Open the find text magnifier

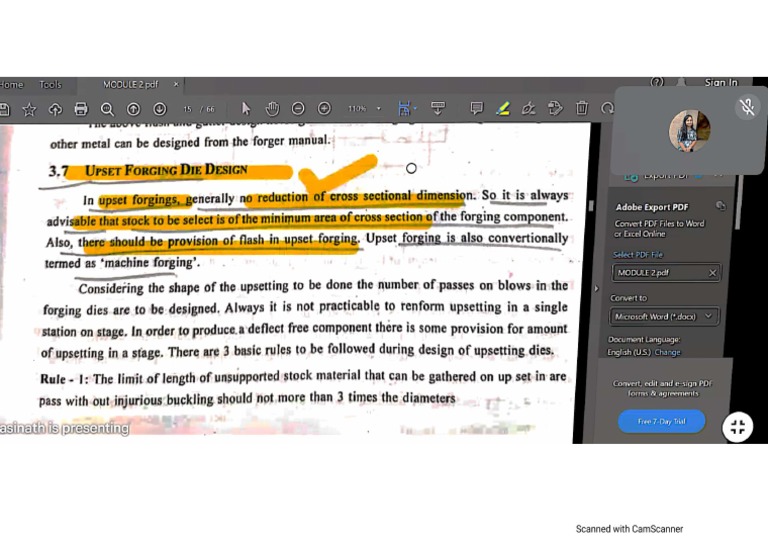click(107, 109)
